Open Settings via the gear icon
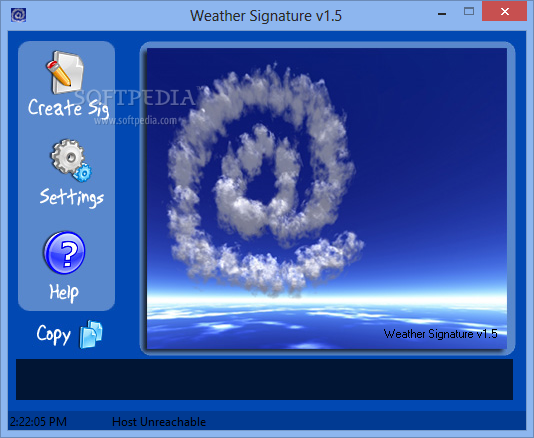Viewport: 534px width, 438px height. tap(71, 160)
